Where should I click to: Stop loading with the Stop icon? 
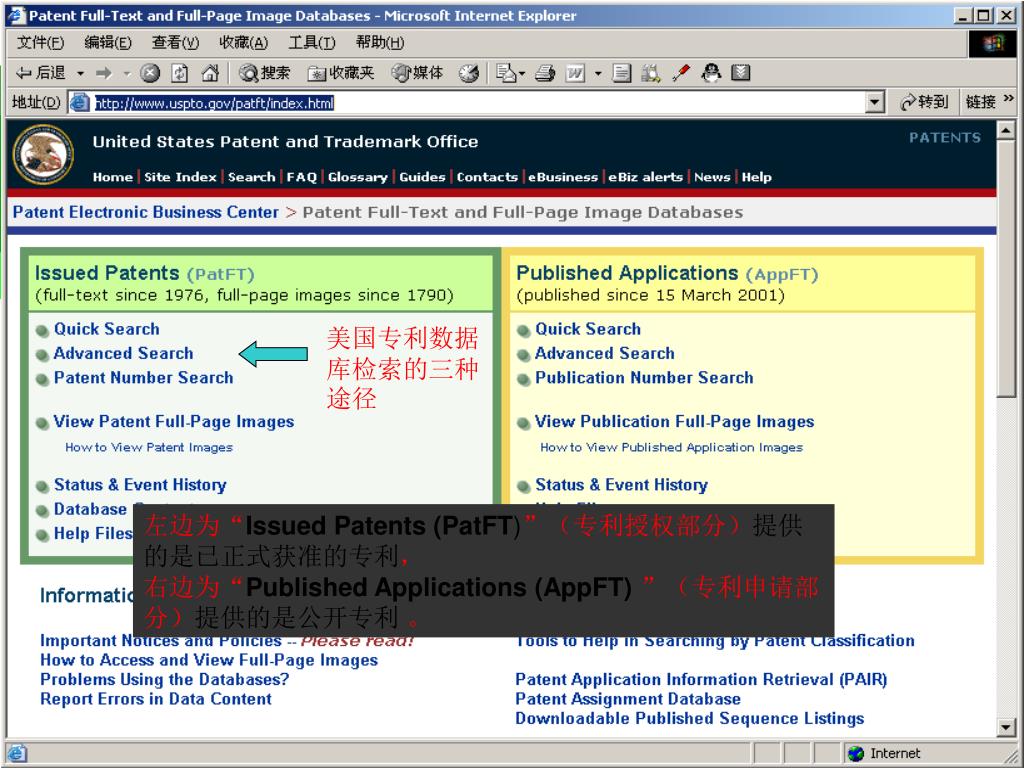(x=150, y=72)
